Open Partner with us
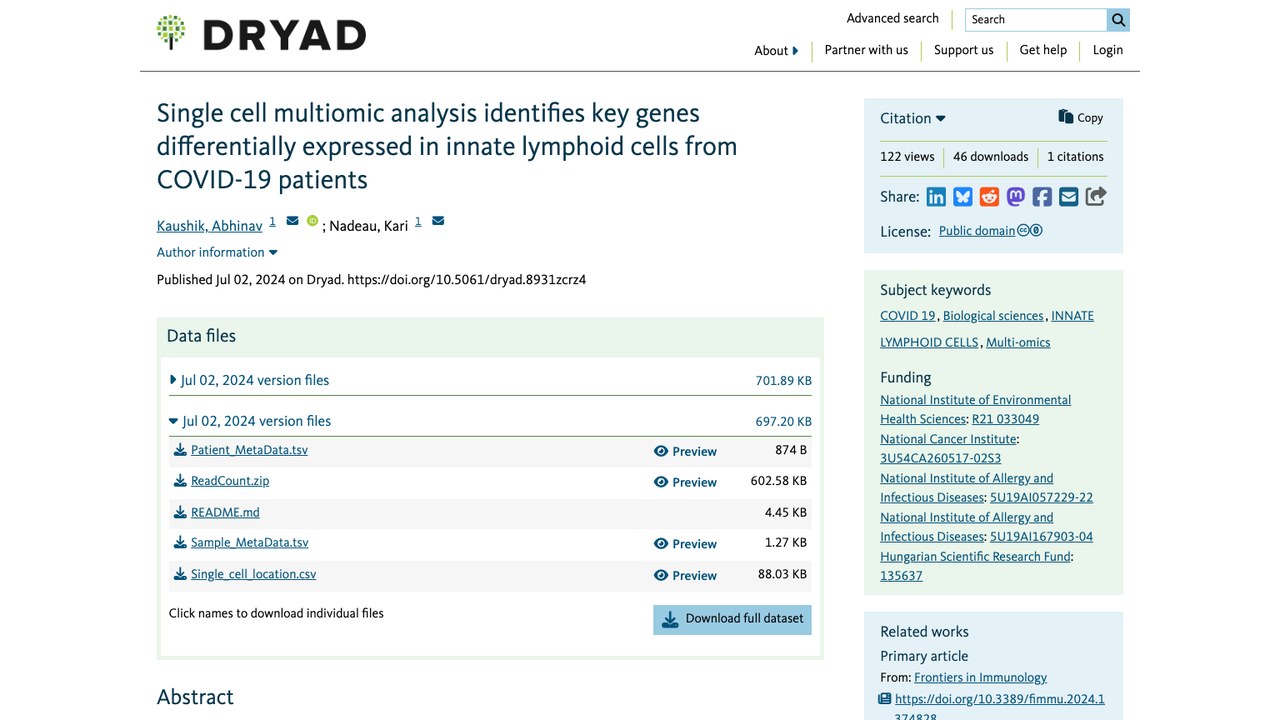1280x720 pixels. pyautogui.click(x=866, y=50)
